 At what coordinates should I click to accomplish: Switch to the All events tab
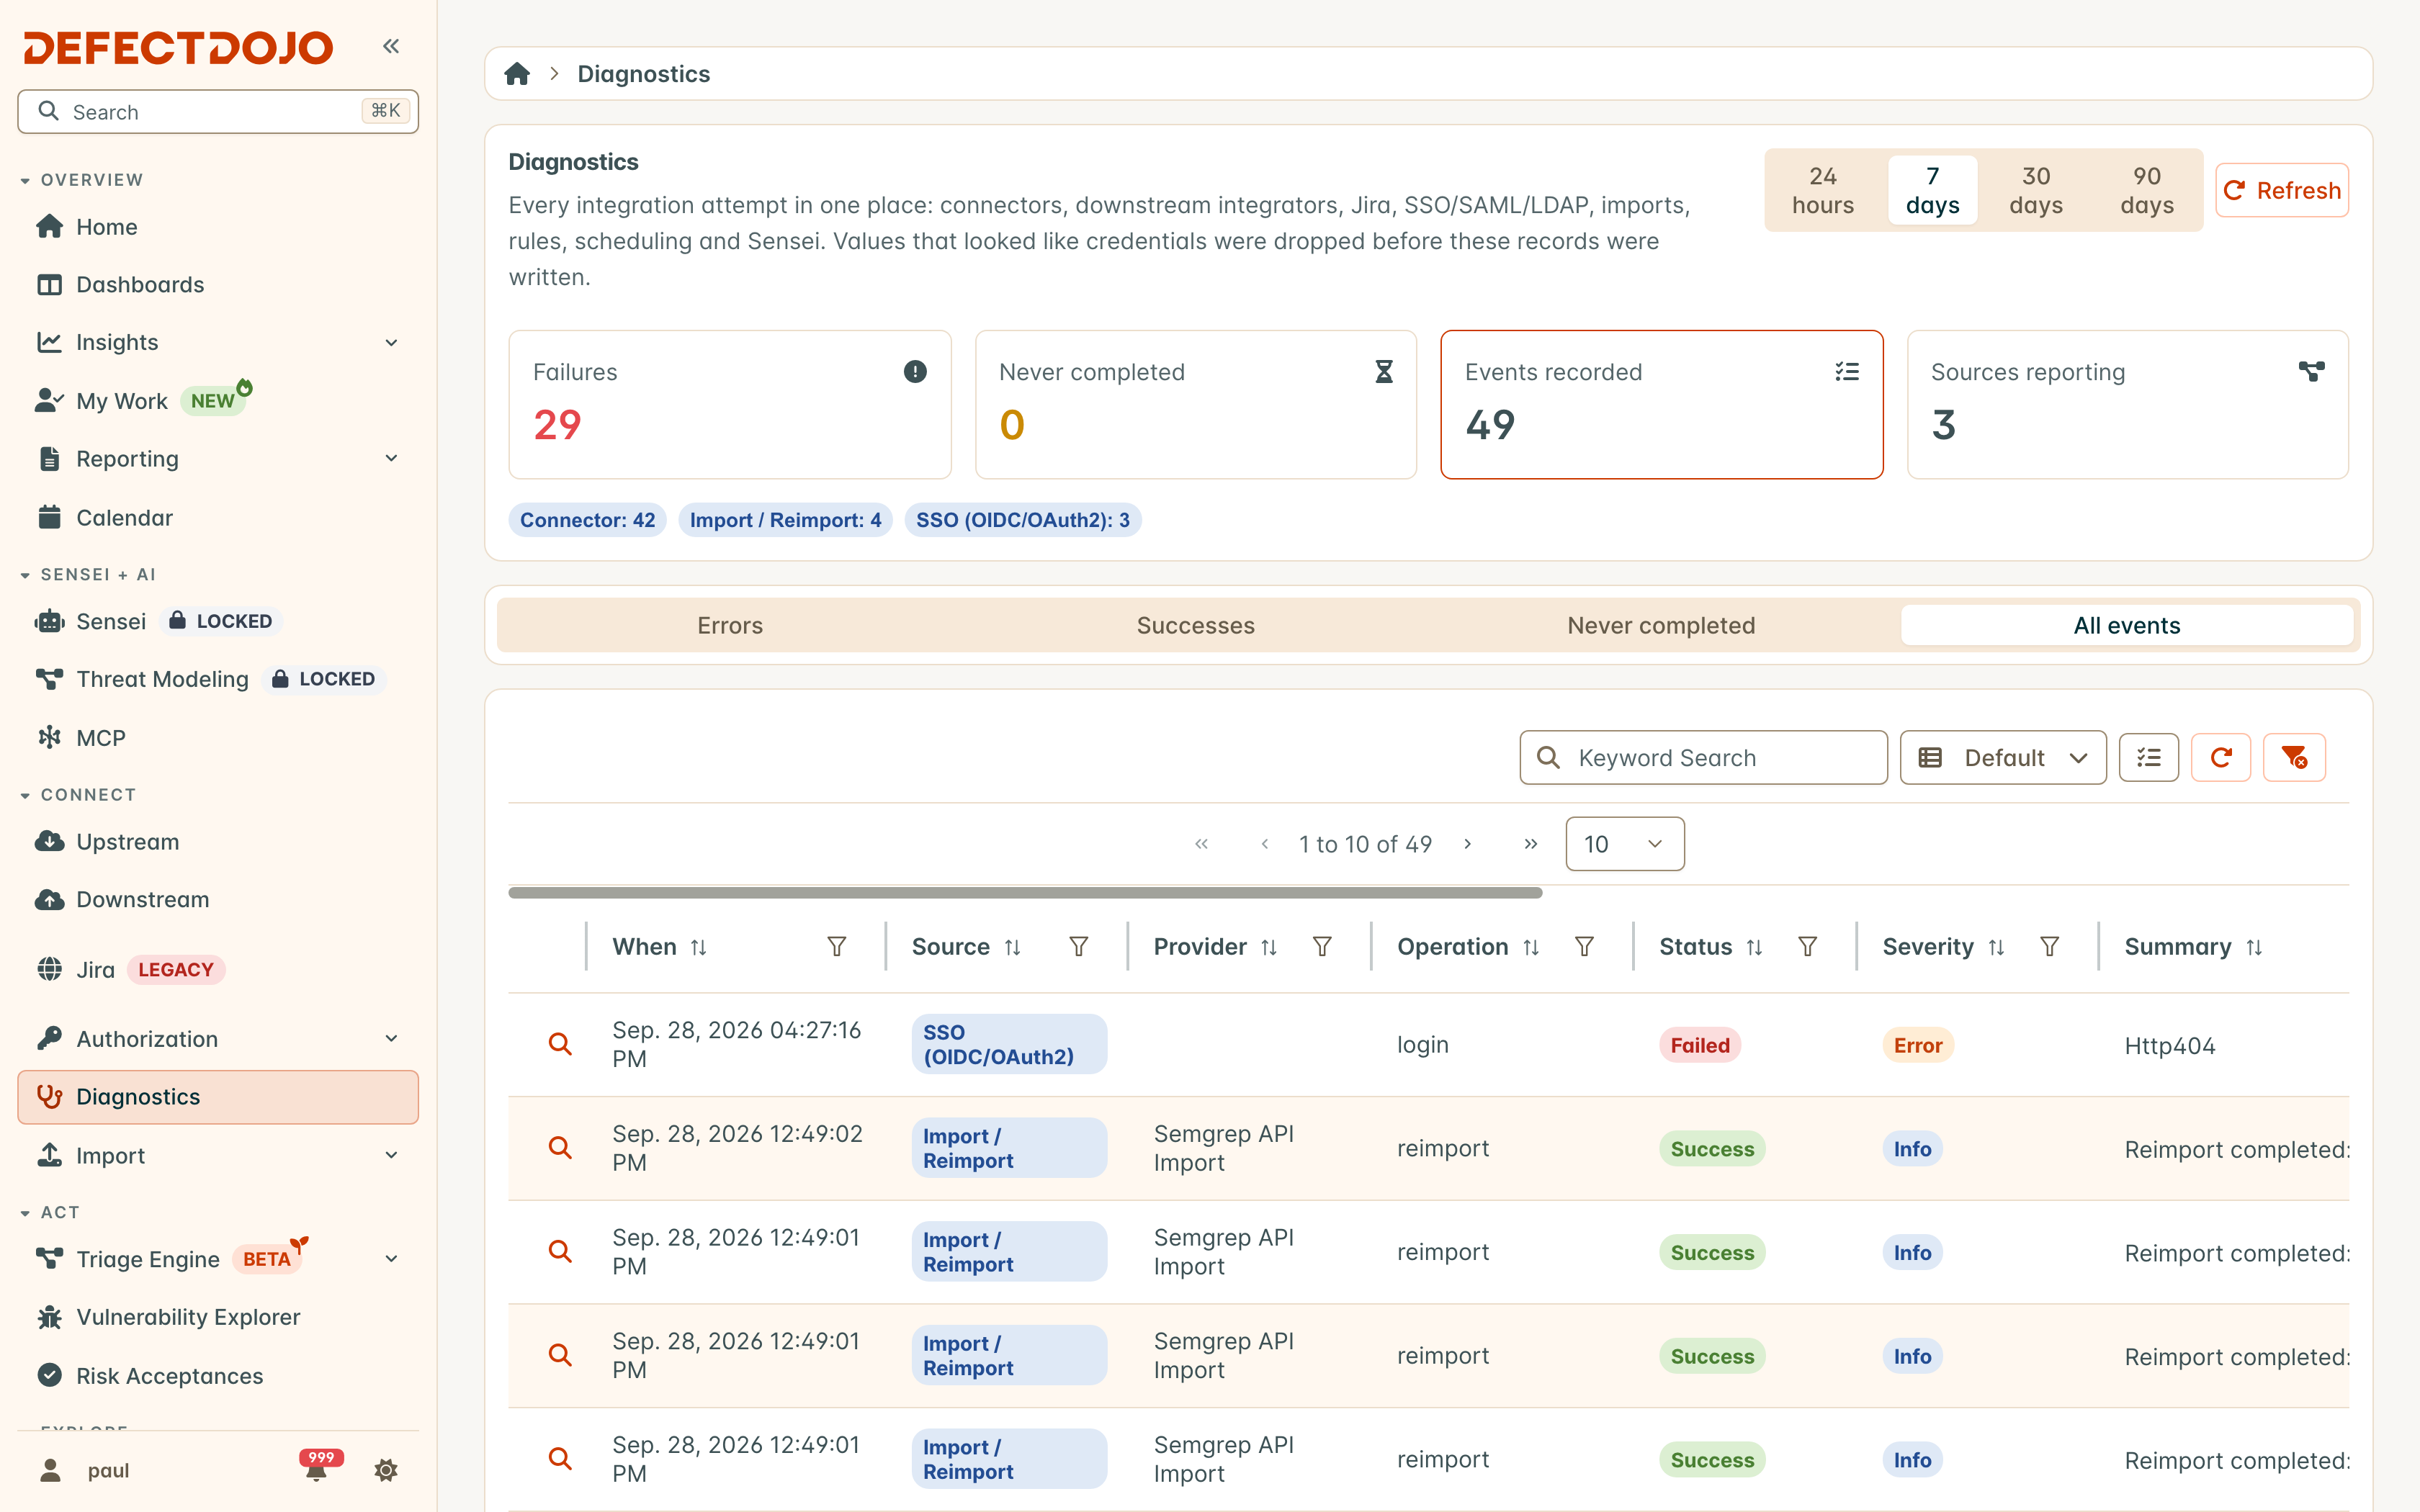(x=2127, y=625)
